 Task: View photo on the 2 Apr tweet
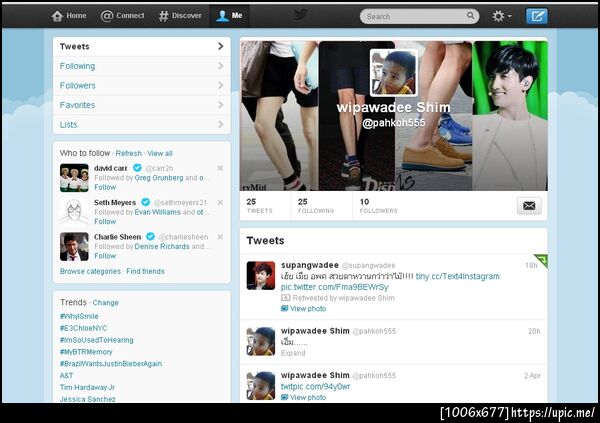pos(308,397)
